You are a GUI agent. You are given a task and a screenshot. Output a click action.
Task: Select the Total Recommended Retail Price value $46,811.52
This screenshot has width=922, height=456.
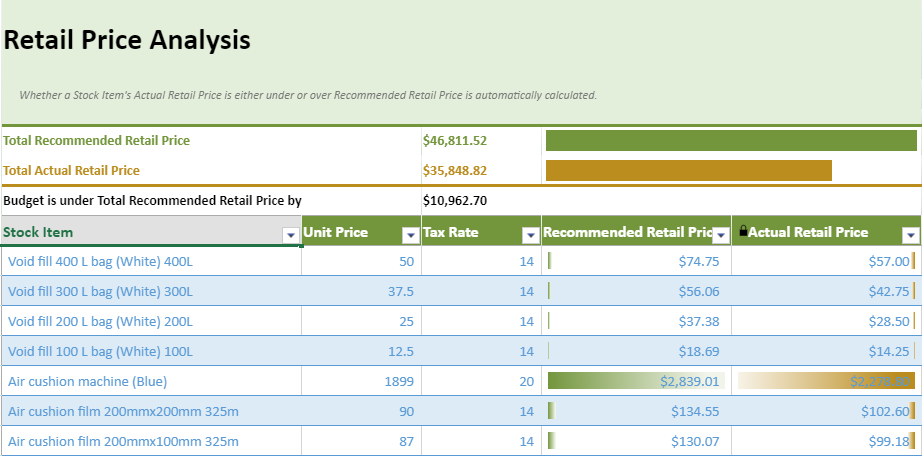point(455,141)
